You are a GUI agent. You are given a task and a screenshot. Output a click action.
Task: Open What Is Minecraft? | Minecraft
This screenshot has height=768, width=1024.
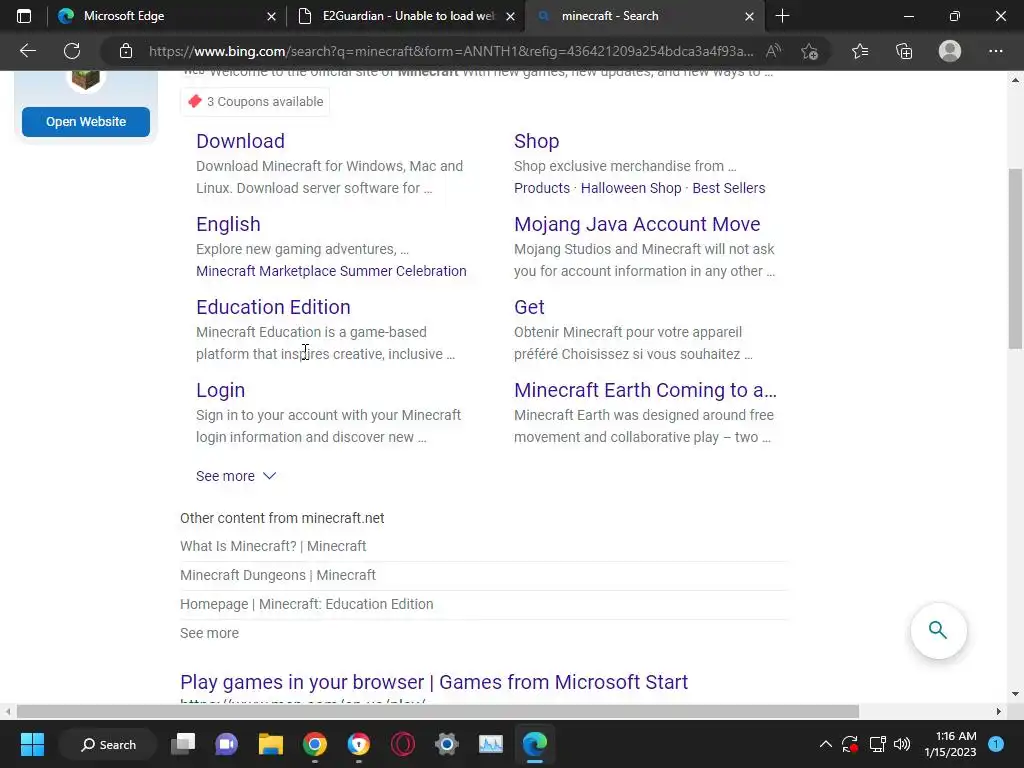273,546
